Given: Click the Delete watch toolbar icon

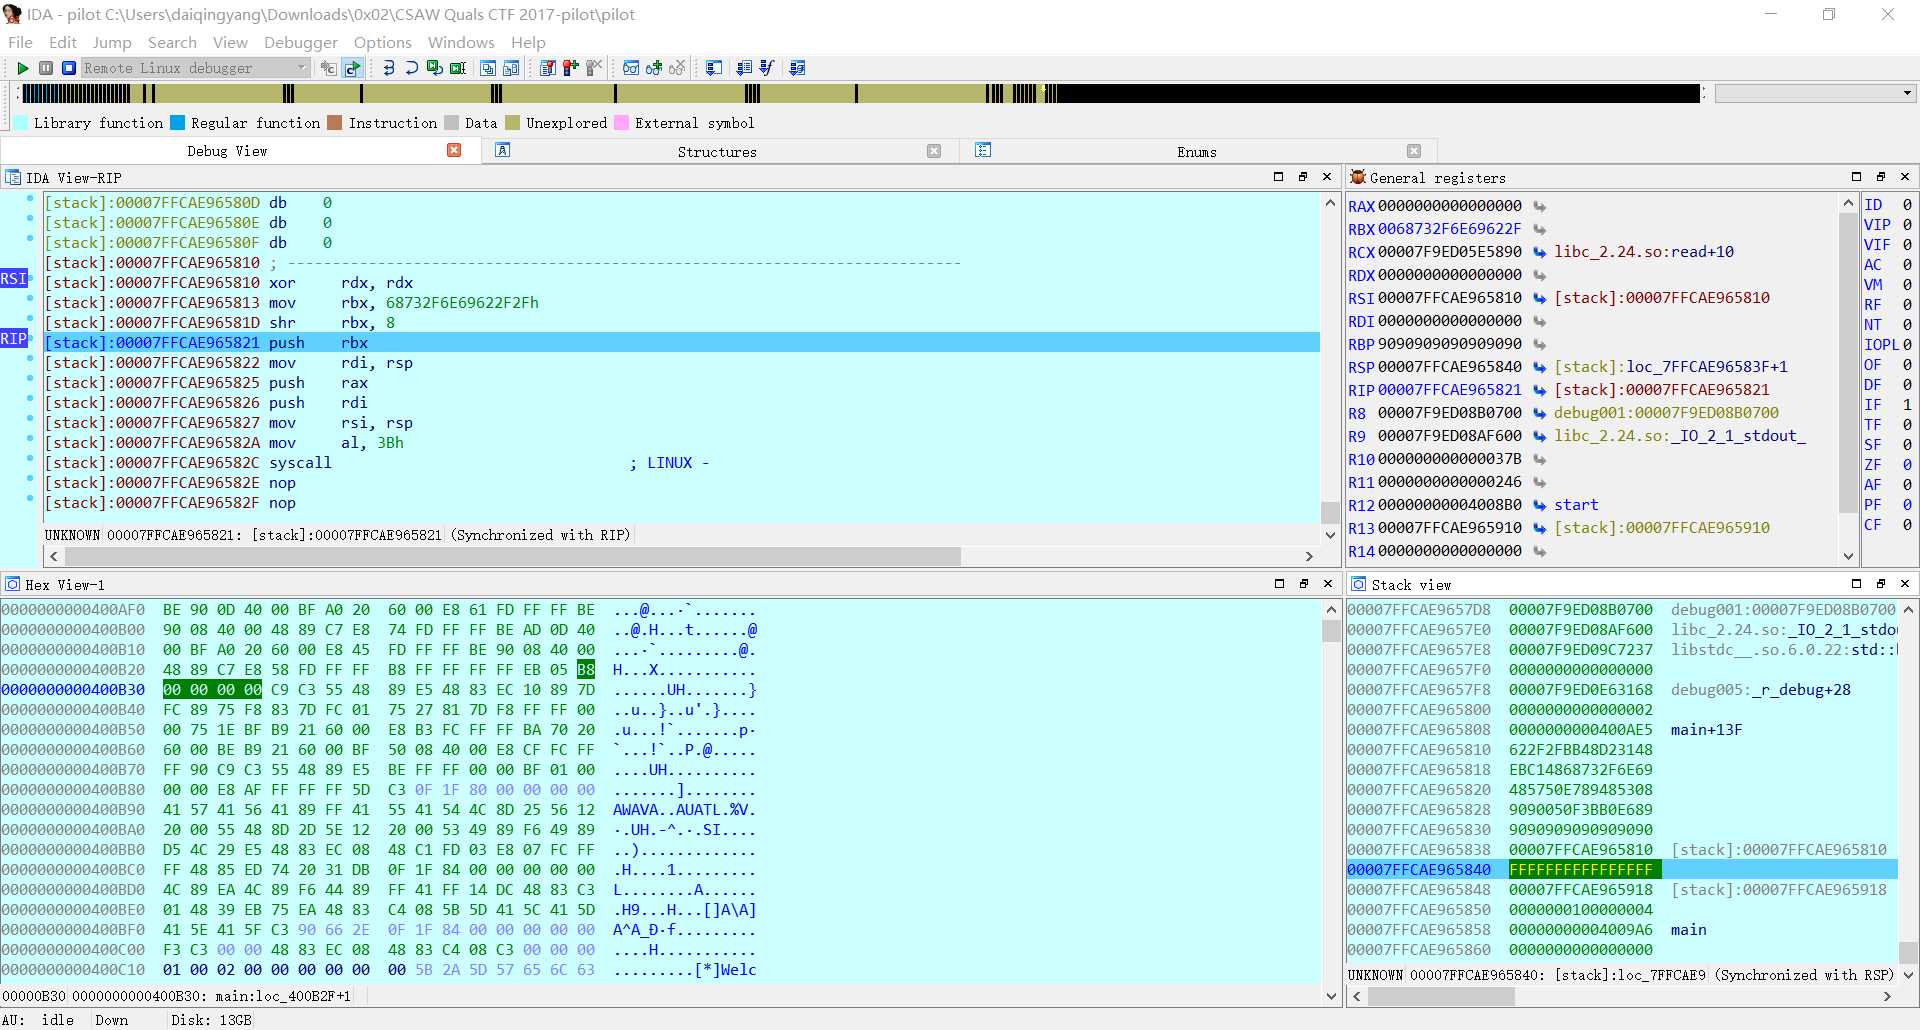Looking at the screenshot, I should pos(677,68).
